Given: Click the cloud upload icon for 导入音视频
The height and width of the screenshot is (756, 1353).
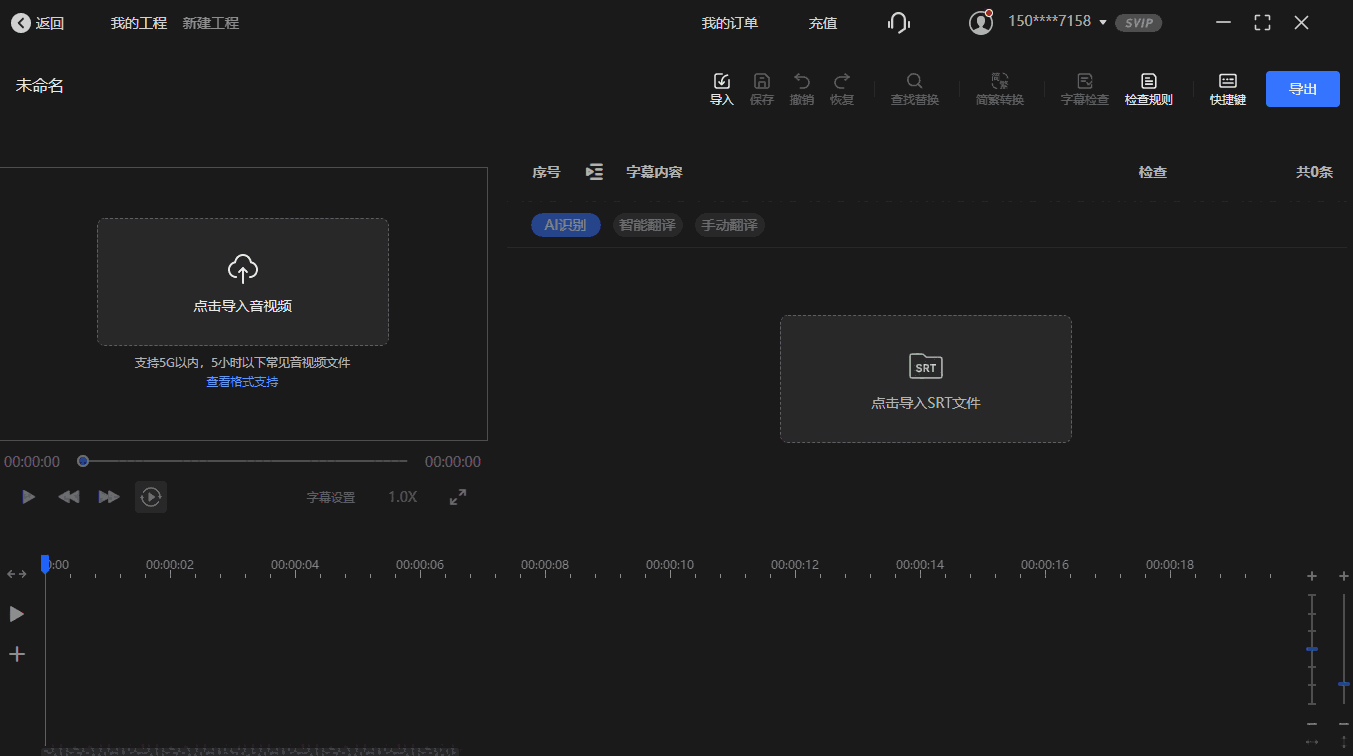Looking at the screenshot, I should (243, 268).
